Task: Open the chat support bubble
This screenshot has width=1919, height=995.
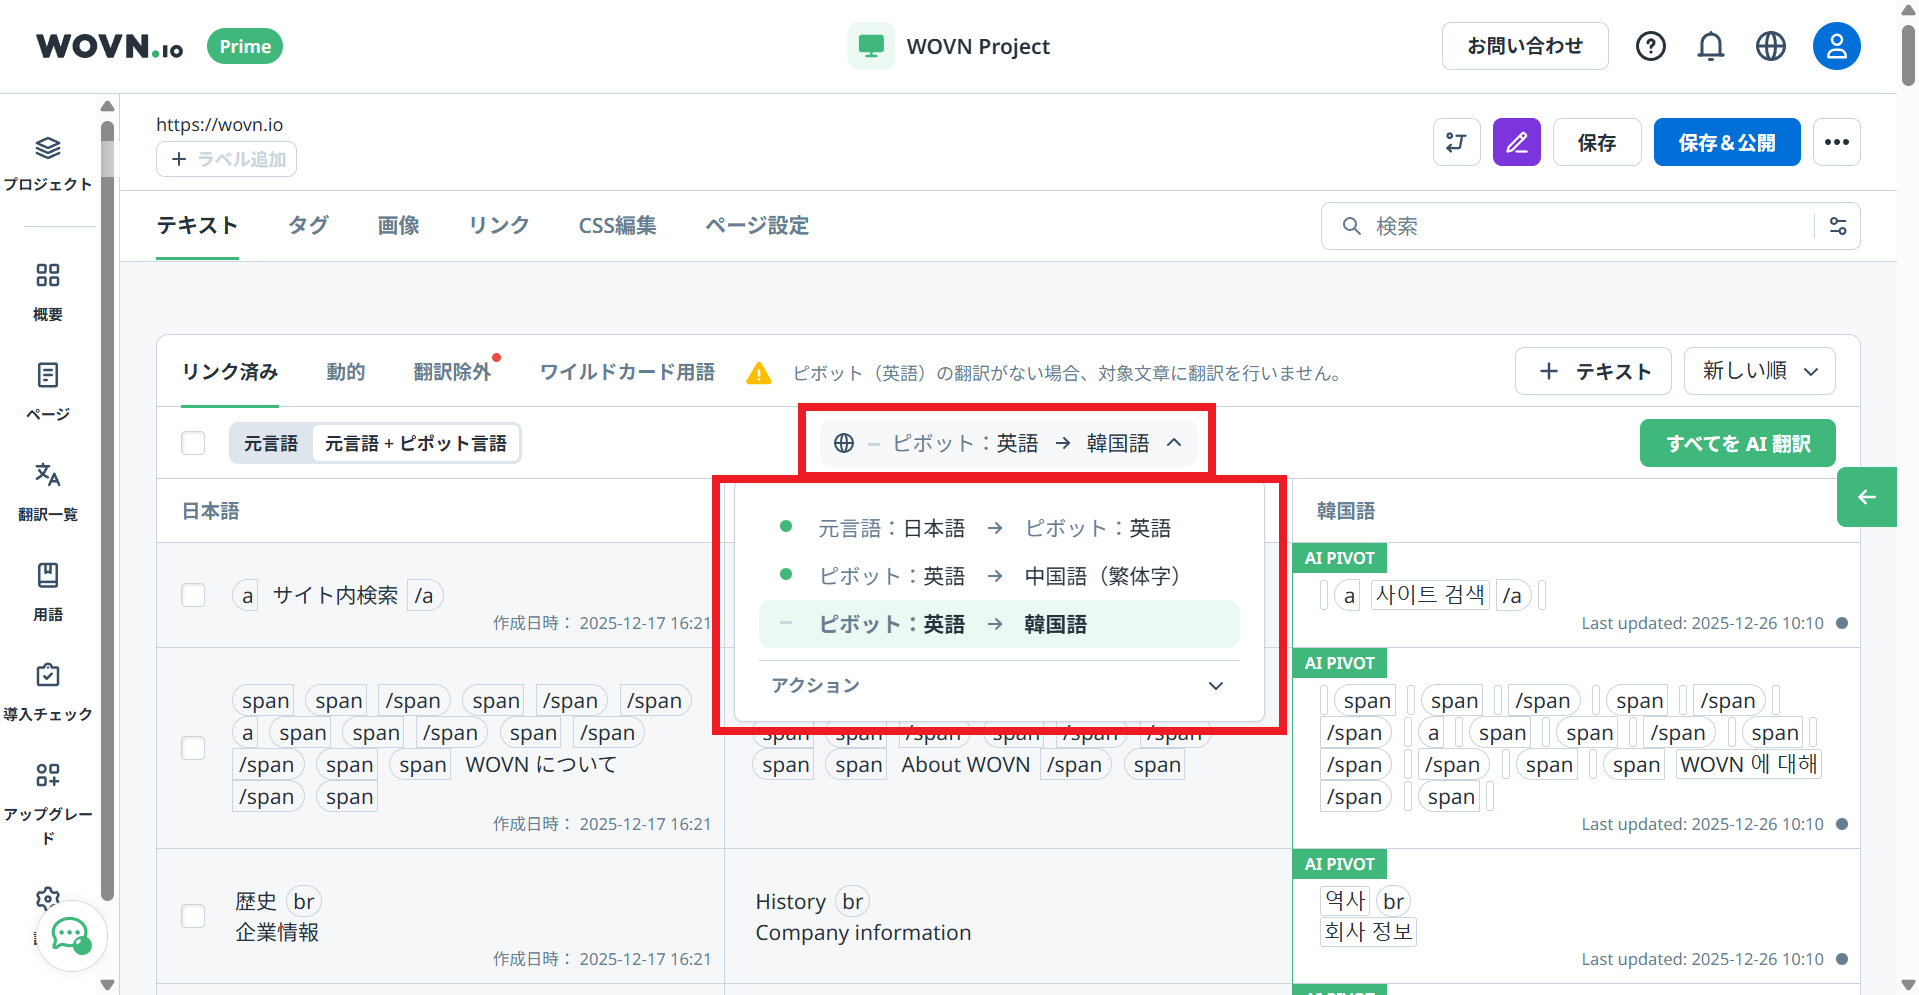Action: (70, 936)
